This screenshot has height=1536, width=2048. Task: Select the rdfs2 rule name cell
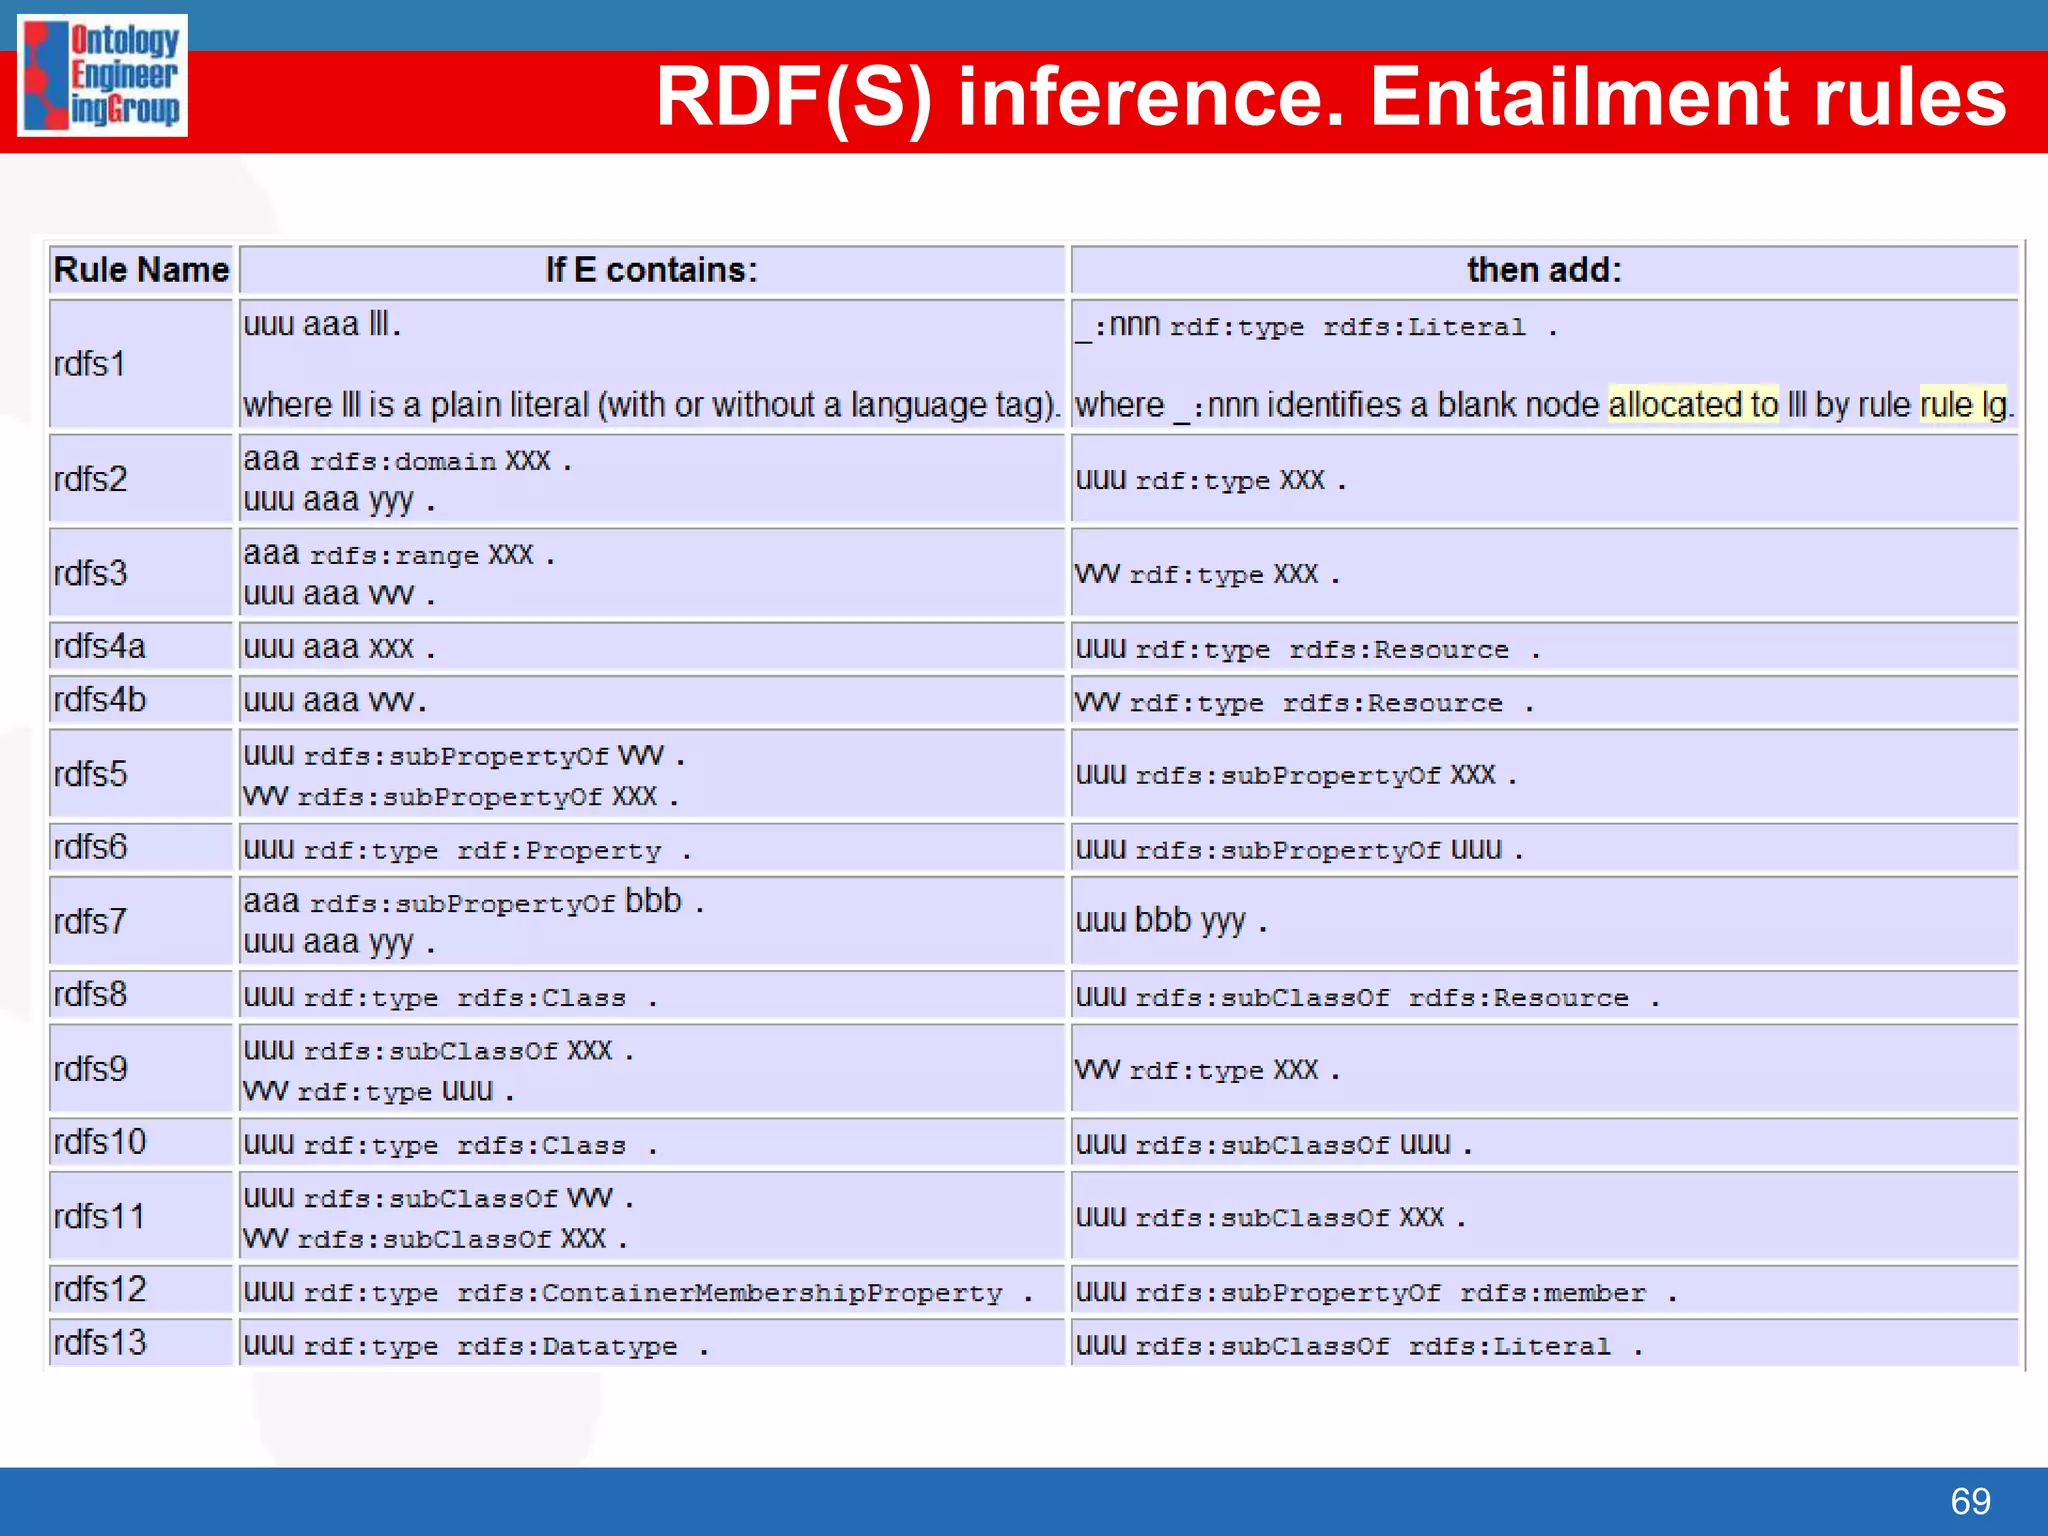point(90,479)
